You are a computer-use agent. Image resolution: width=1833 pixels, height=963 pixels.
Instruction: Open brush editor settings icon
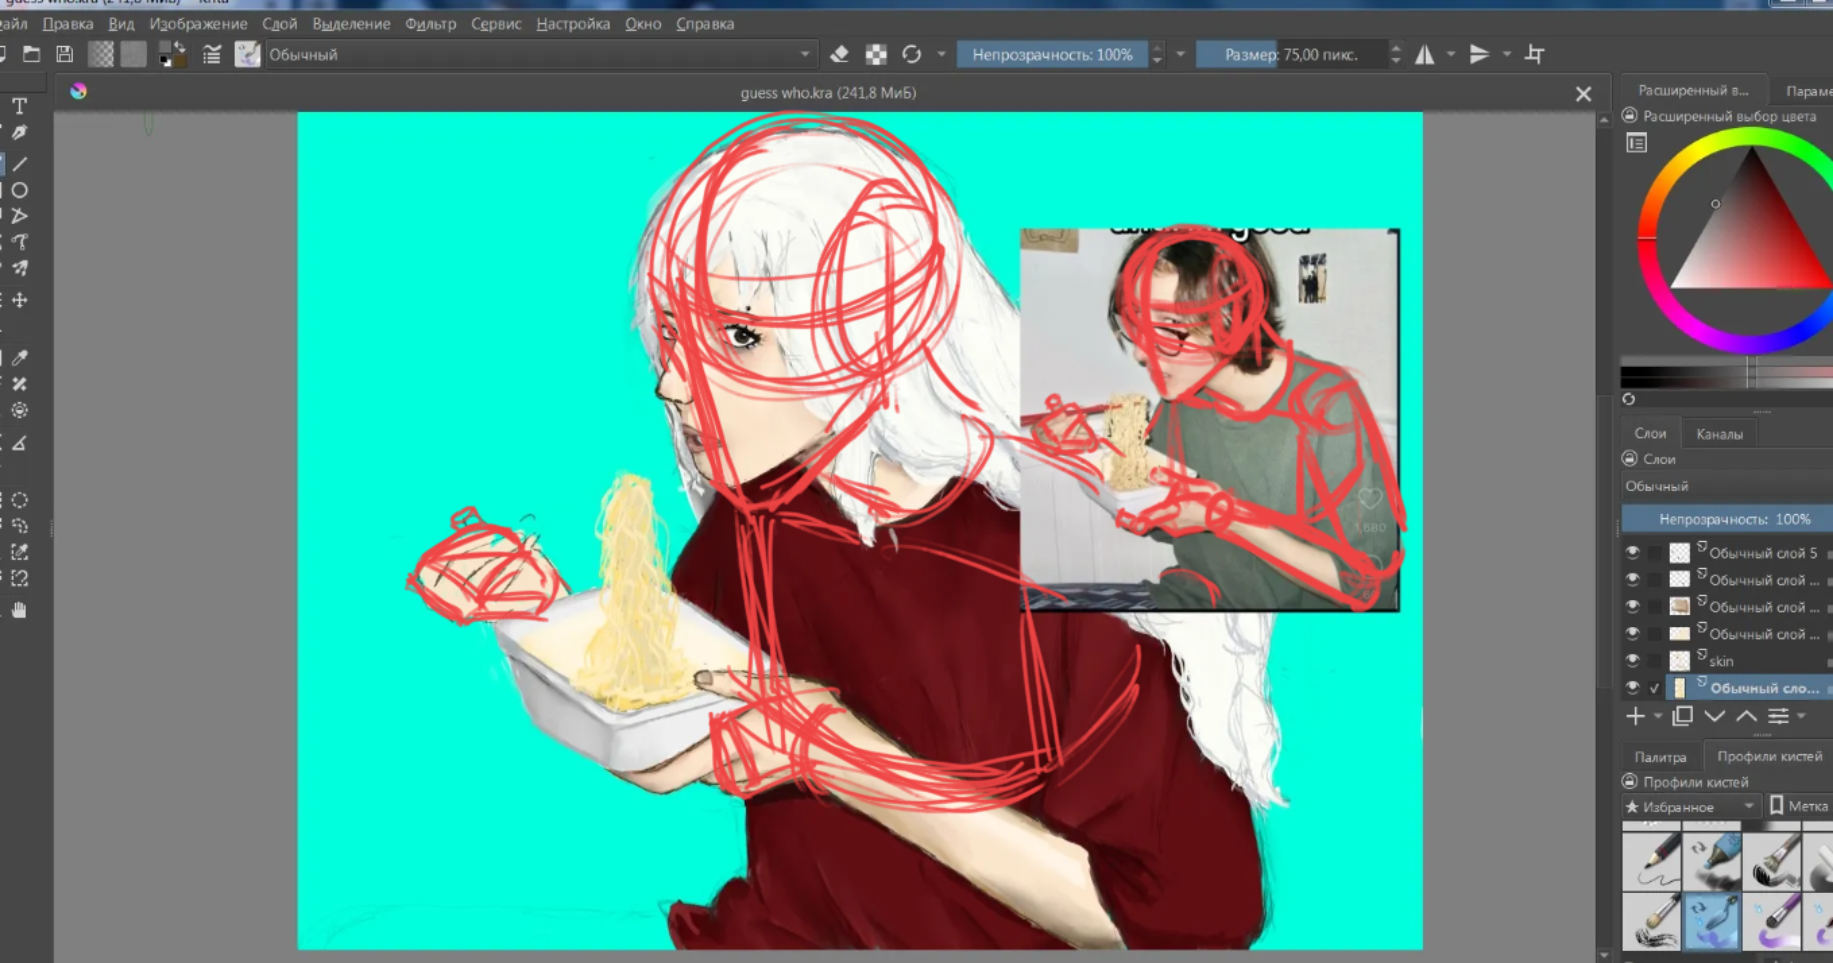pyautogui.click(x=211, y=54)
